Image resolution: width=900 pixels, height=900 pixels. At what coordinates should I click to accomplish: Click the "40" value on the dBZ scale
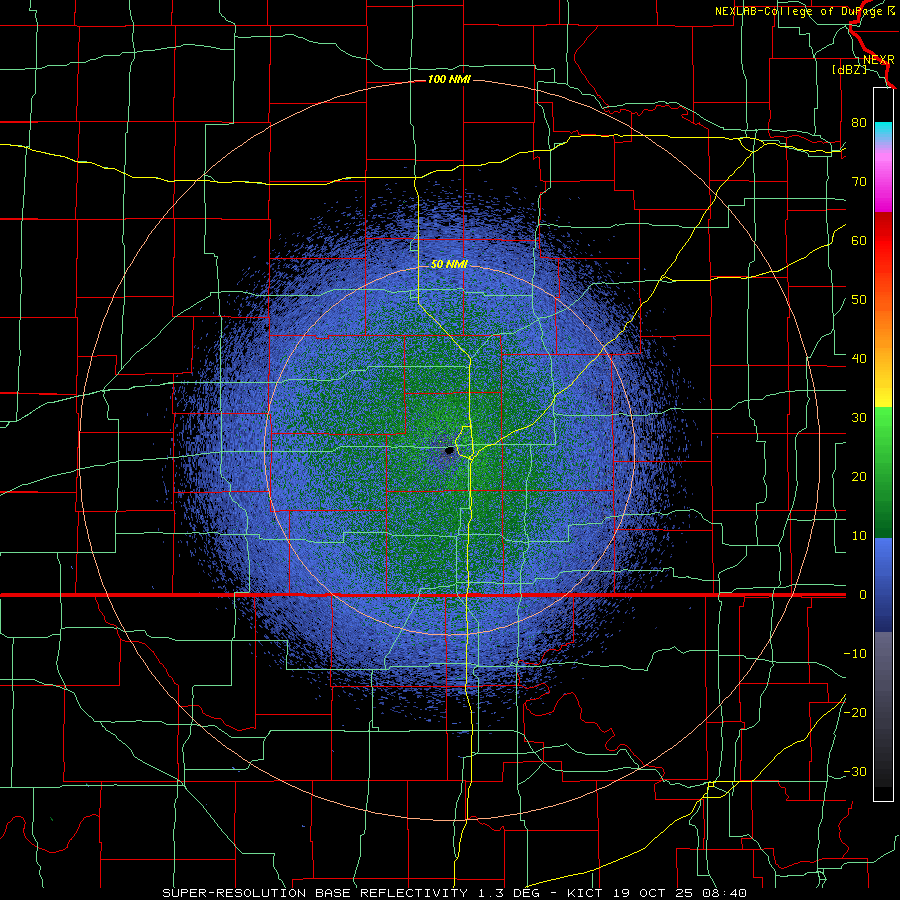tap(859, 359)
